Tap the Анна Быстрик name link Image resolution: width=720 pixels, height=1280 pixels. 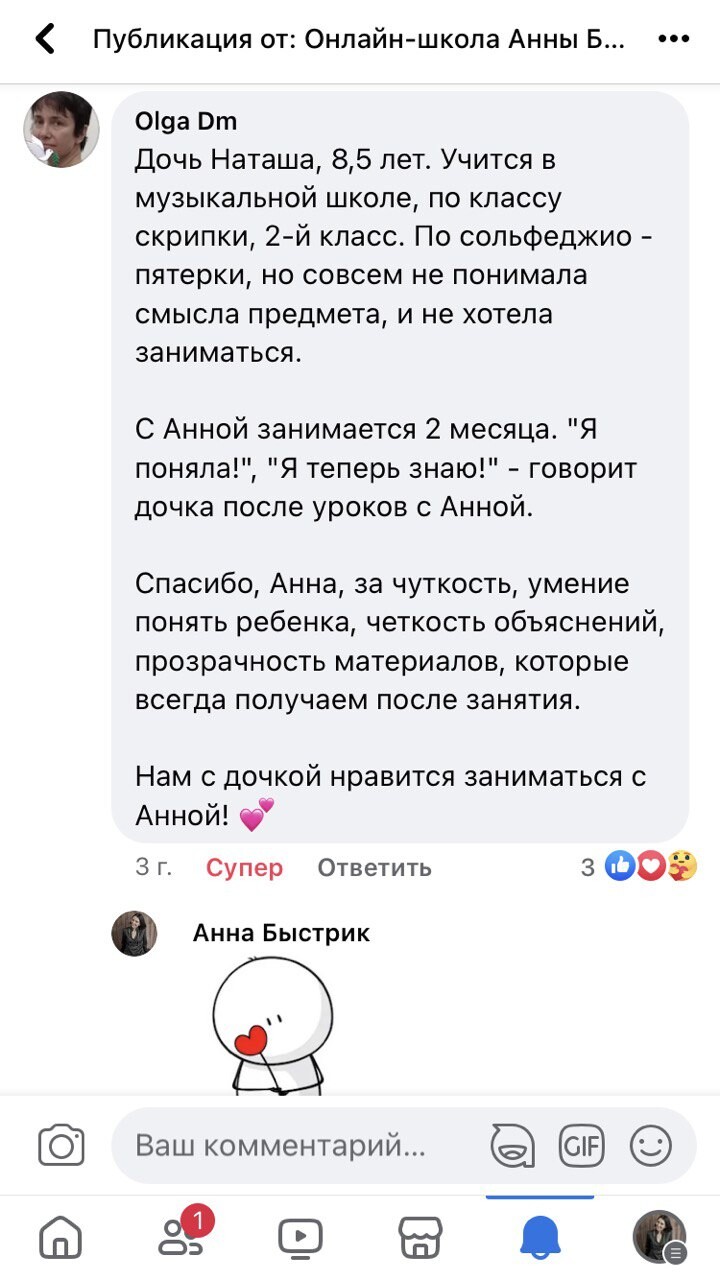click(x=280, y=933)
